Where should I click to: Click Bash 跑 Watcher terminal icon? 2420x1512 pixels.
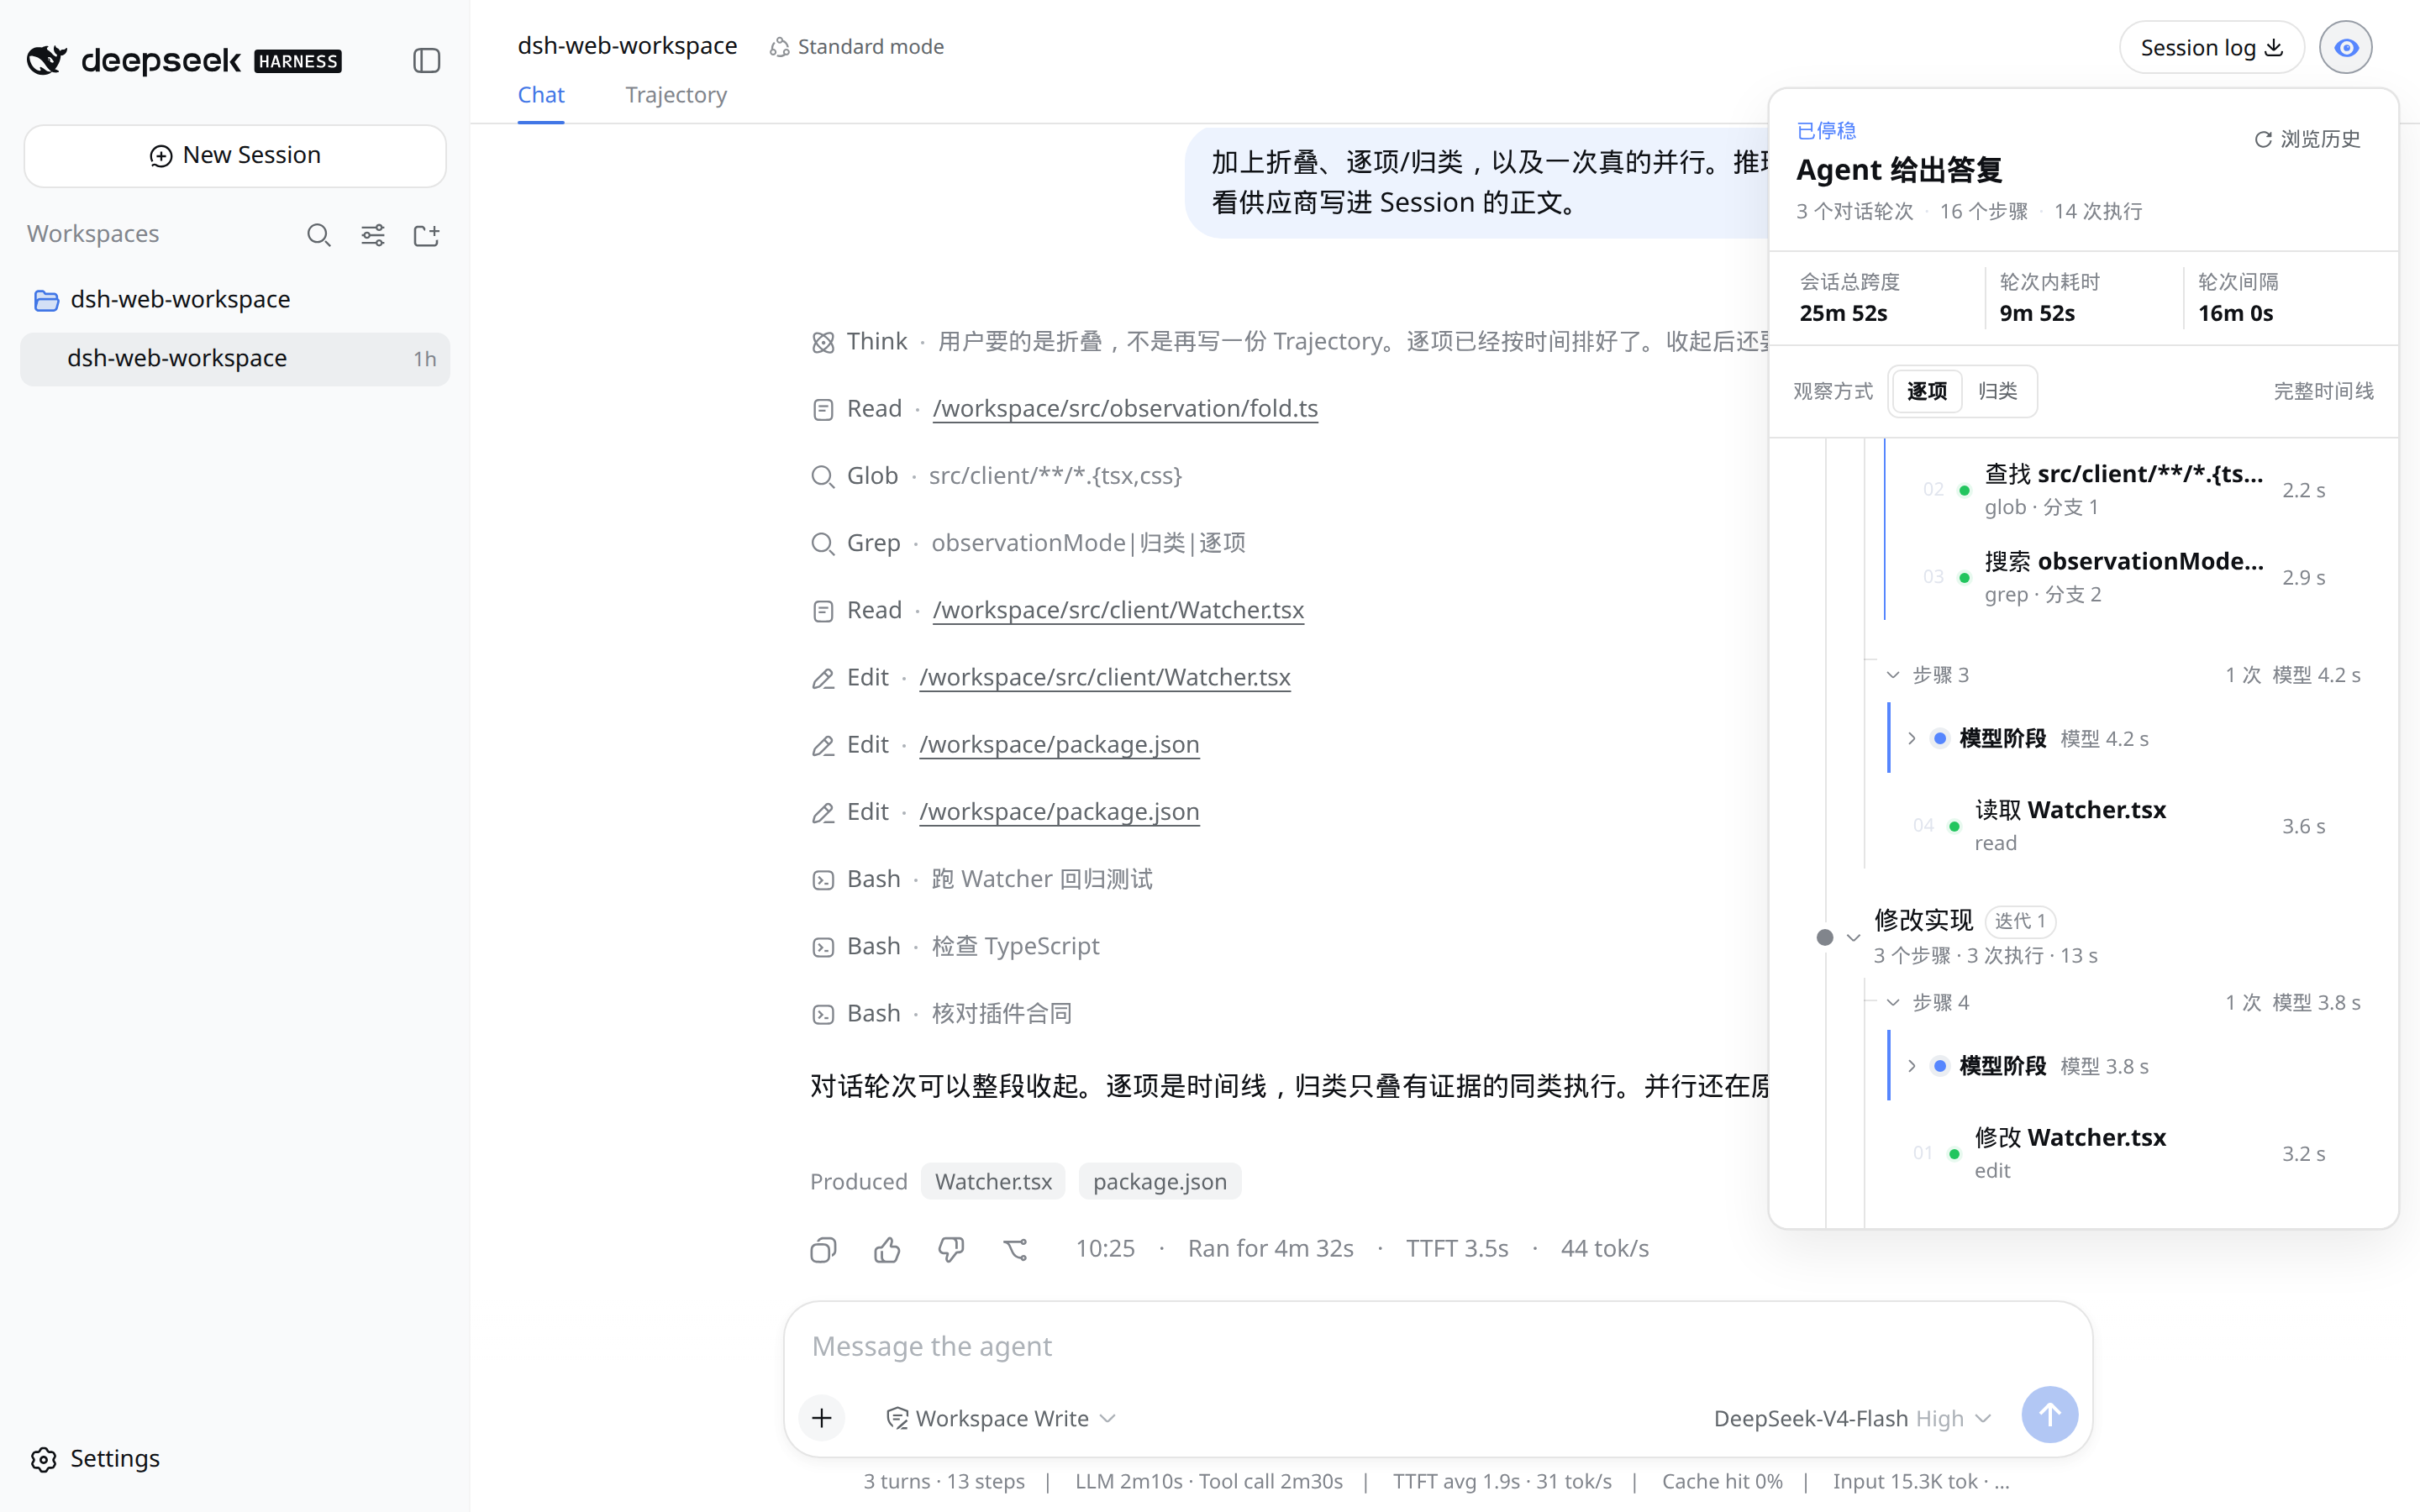(823, 880)
